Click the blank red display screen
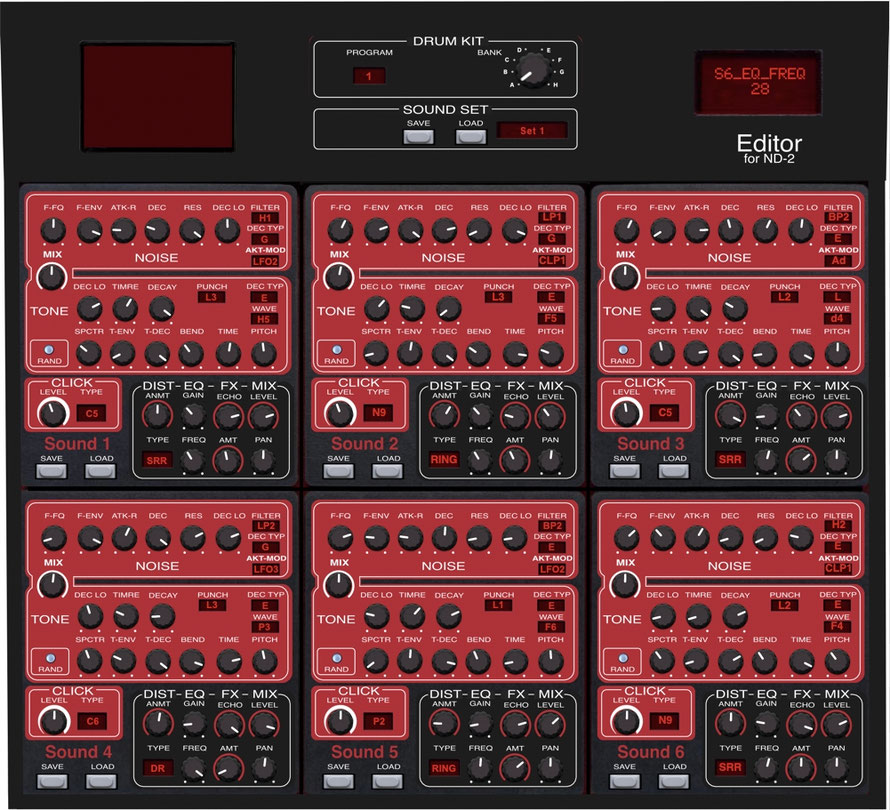The width and height of the screenshot is (890, 810). click(158, 96)
